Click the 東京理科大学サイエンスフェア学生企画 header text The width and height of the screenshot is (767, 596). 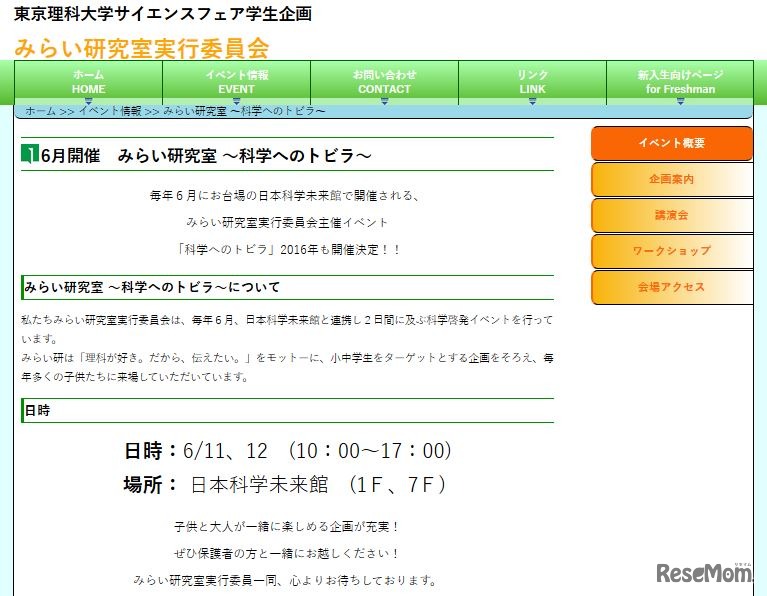pos(163,13)
